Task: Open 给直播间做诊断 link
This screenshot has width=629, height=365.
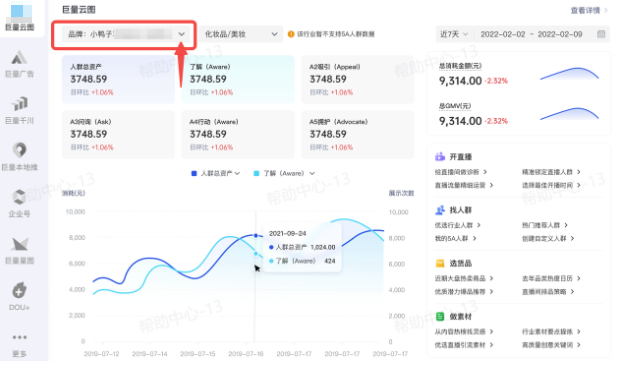Action: coord(461,172)
